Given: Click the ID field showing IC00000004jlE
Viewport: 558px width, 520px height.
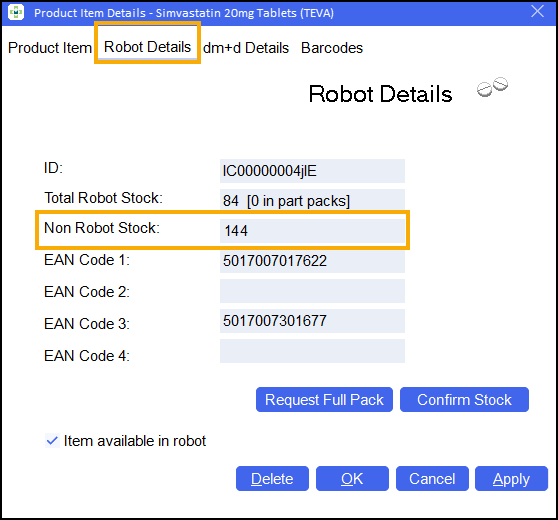Looking at the screenshot, I should pyautogui.click(x=312, y=171).
